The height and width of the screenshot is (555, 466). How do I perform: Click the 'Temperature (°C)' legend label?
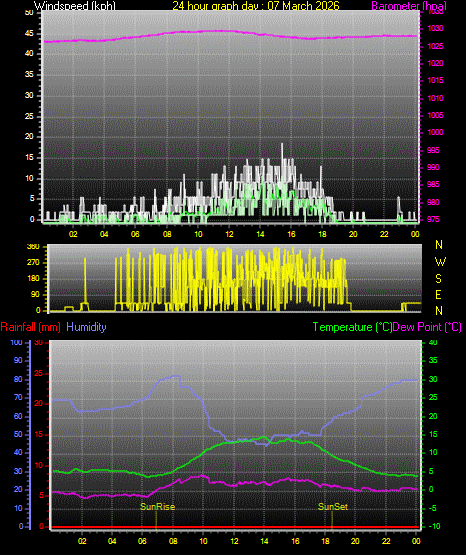tap(352, 327)
